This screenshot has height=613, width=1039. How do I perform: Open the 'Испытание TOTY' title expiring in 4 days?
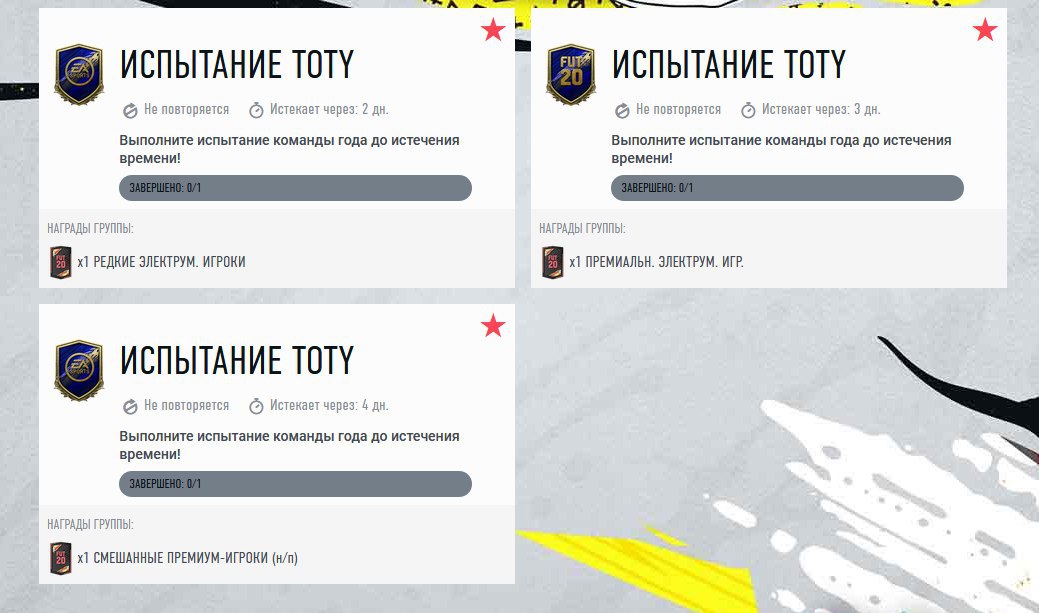pyautogui.click(x=237, y=361)
